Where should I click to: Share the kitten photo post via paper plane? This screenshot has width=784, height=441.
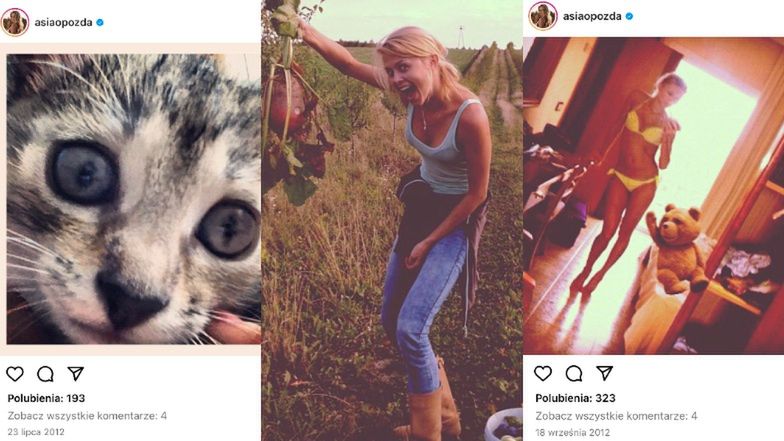[x=75, y=374]
